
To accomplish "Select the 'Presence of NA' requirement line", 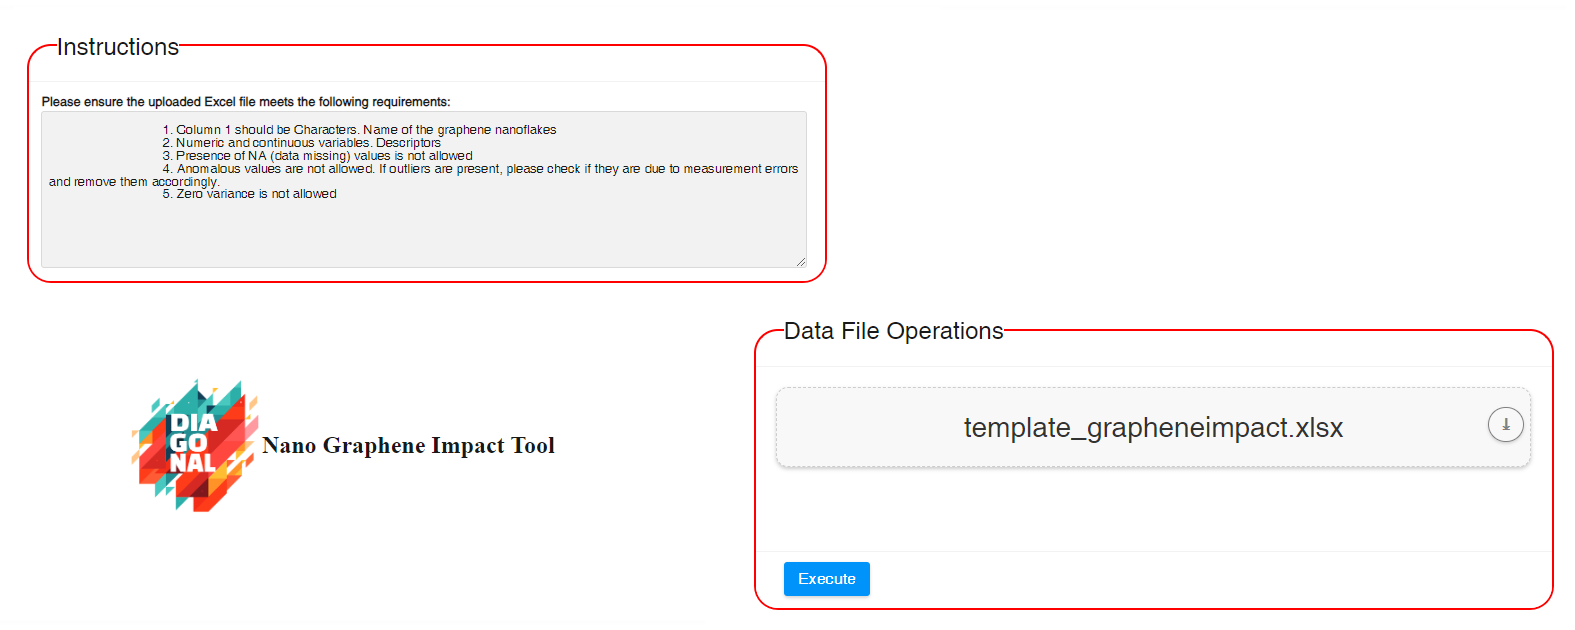I will (x=324, y=156).
